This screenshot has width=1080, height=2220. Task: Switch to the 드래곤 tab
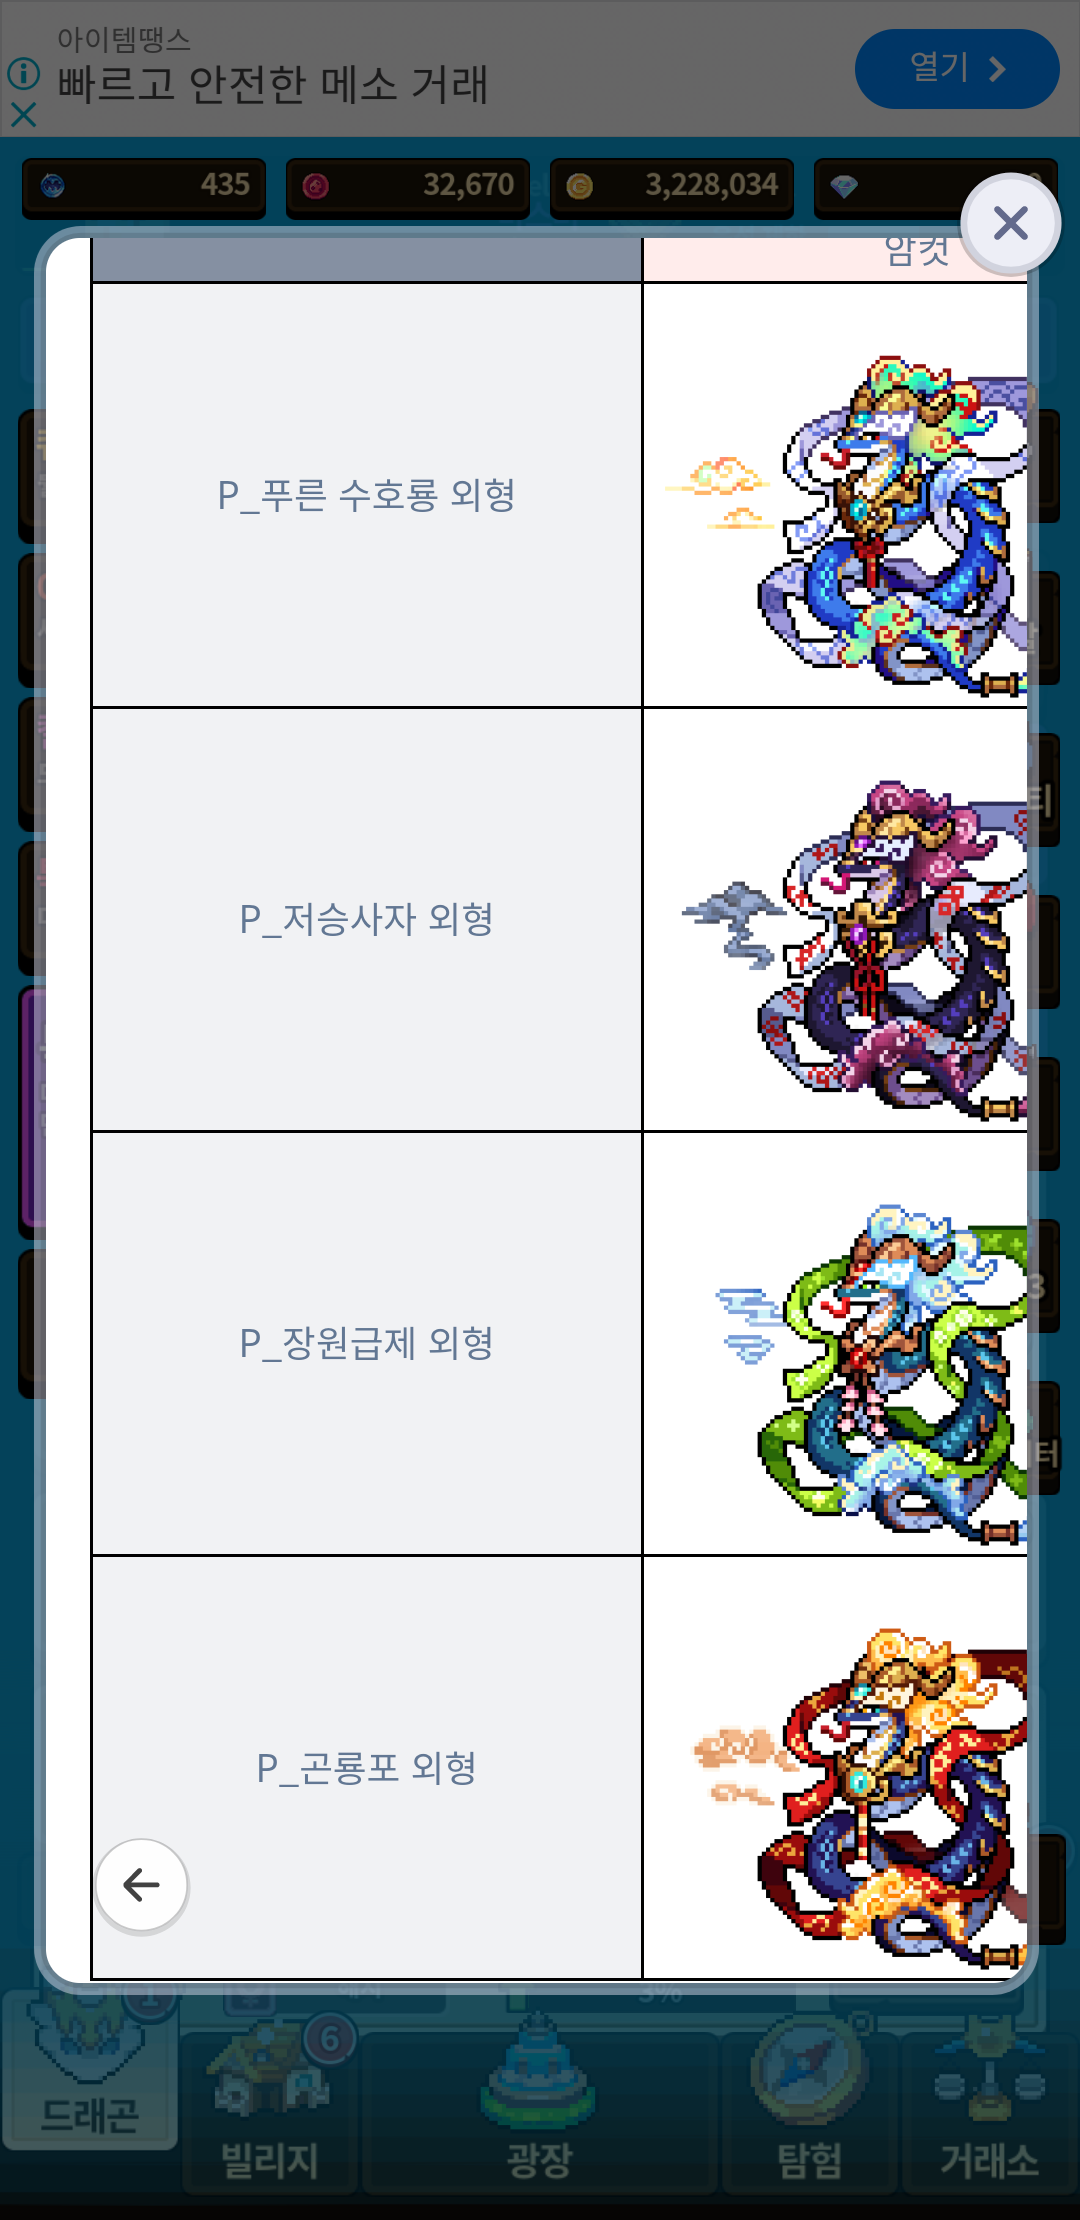(90, 2071)
